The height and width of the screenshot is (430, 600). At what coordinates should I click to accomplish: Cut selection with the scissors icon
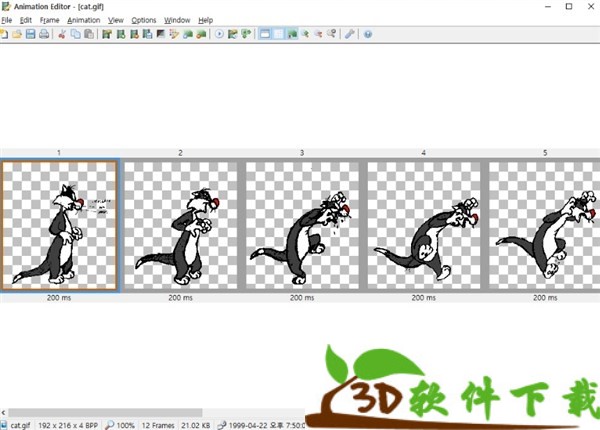[62, 34]
